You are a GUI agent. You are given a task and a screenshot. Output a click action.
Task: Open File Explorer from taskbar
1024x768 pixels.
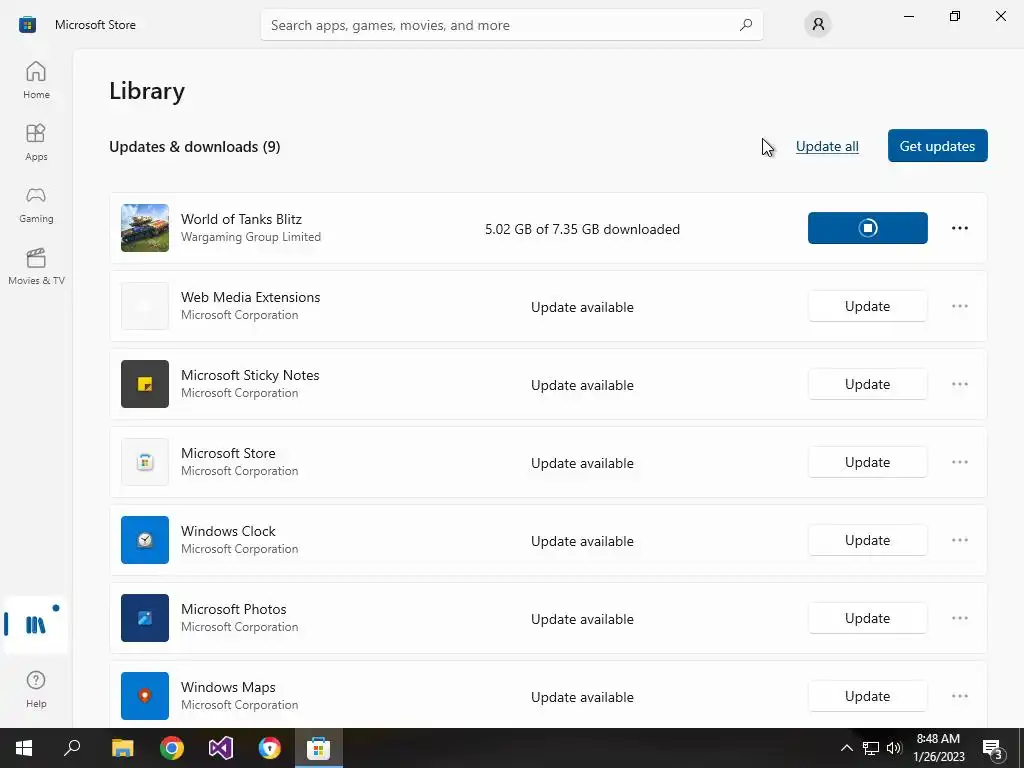[x=122, y=748]
